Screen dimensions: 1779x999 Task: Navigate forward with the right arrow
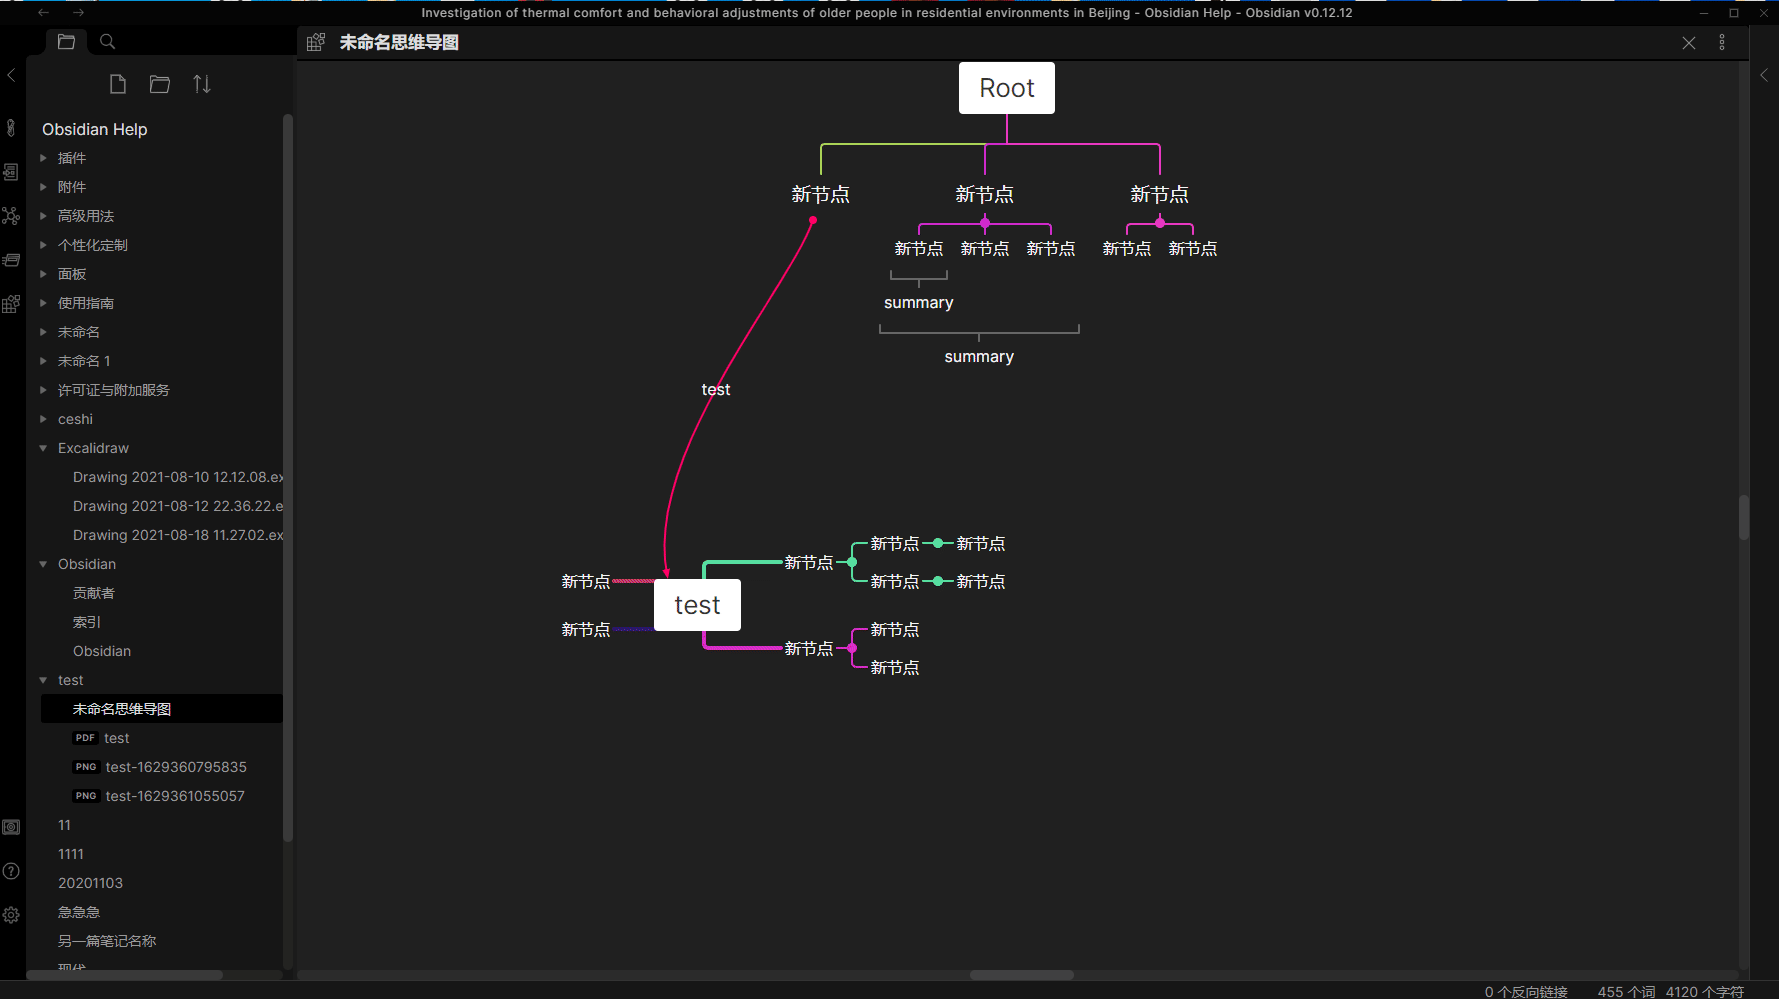[x=78, y=13]
